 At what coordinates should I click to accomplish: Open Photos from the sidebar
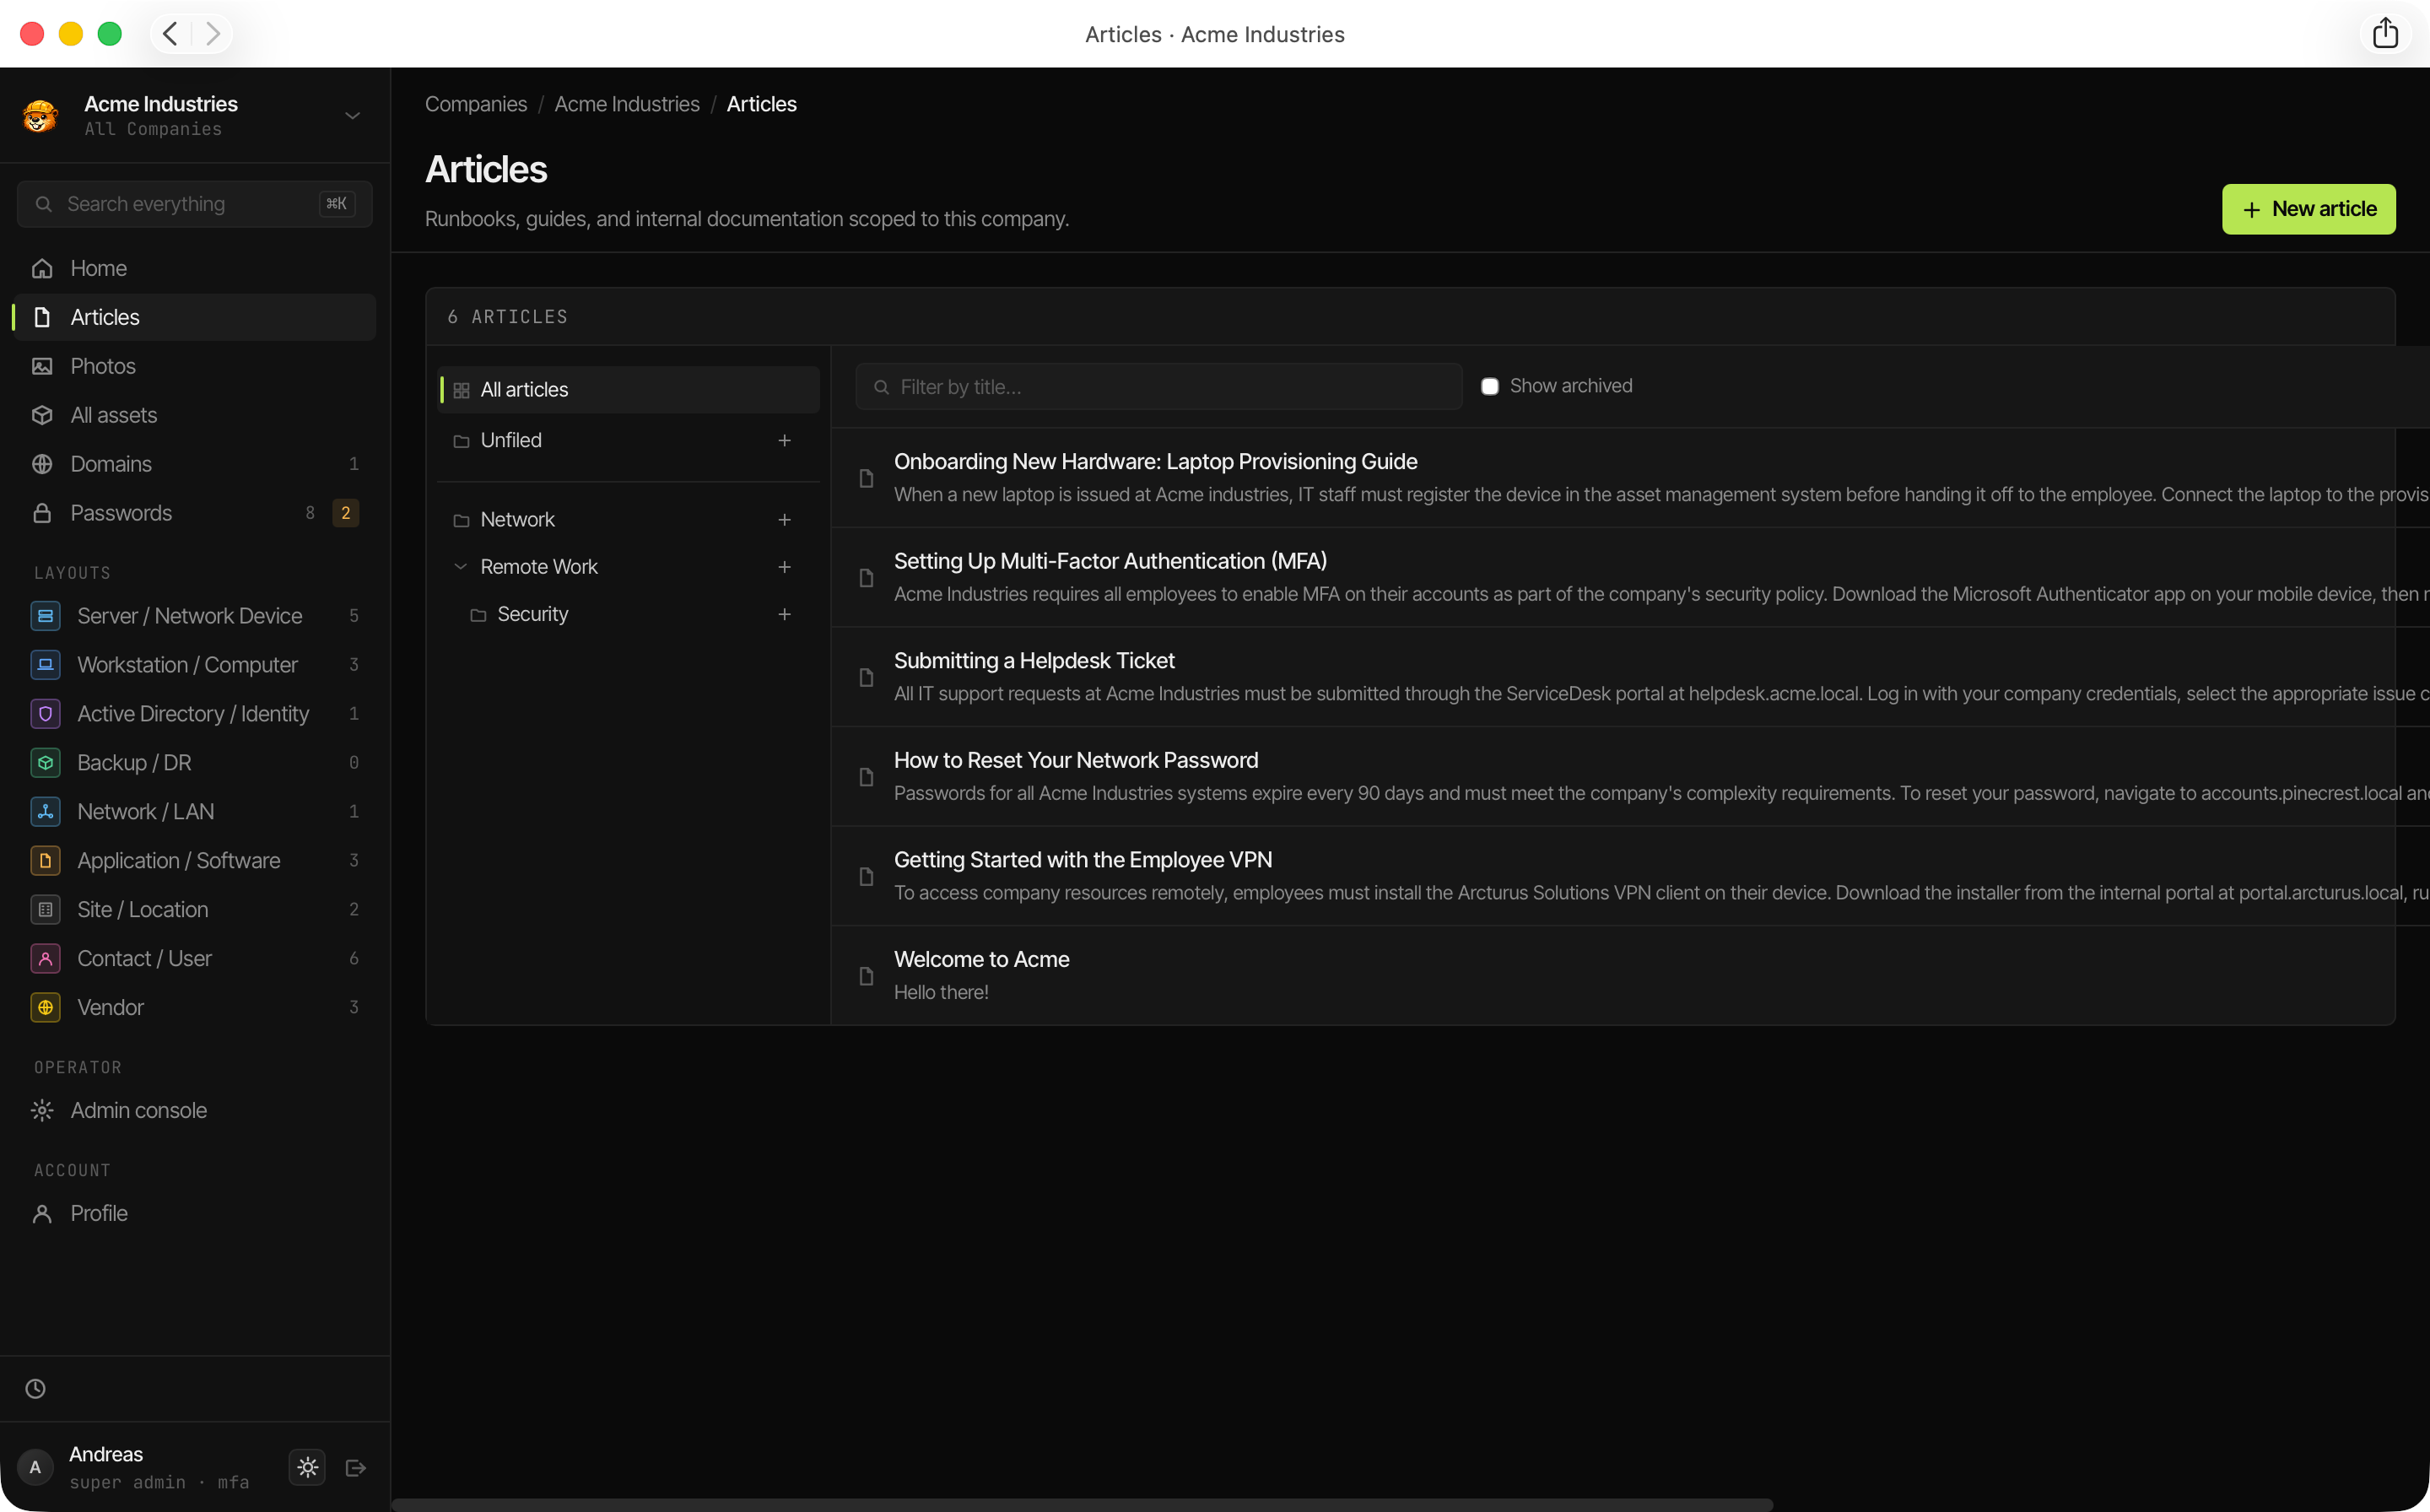click(194, 366)
